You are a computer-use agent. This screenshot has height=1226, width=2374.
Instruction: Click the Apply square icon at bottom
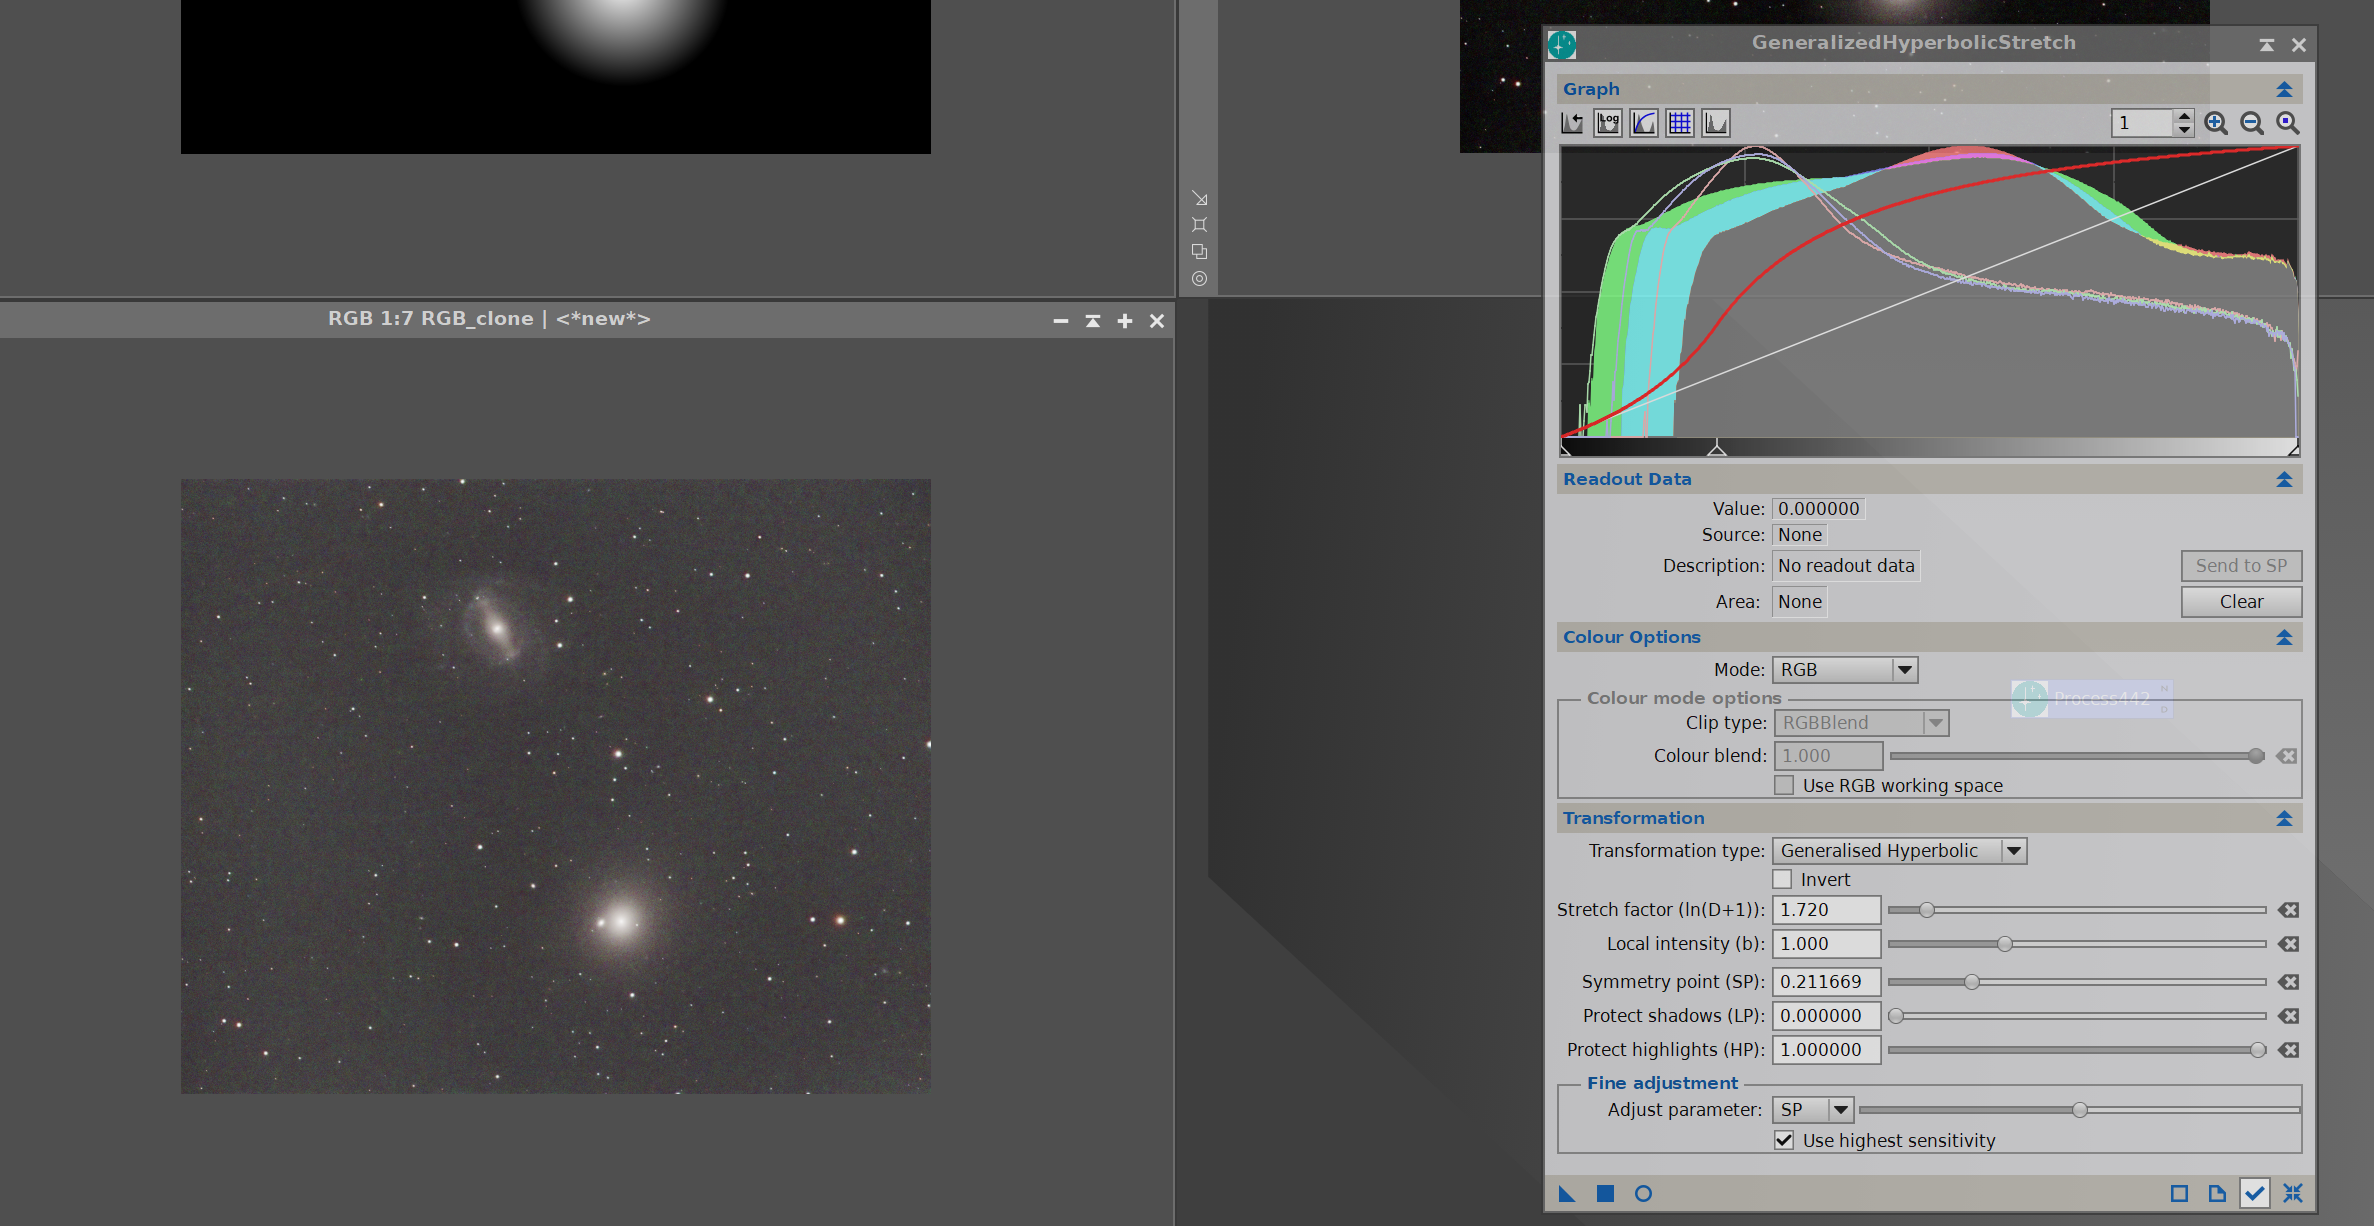pyautogui.click(x=1605, y=1193)
